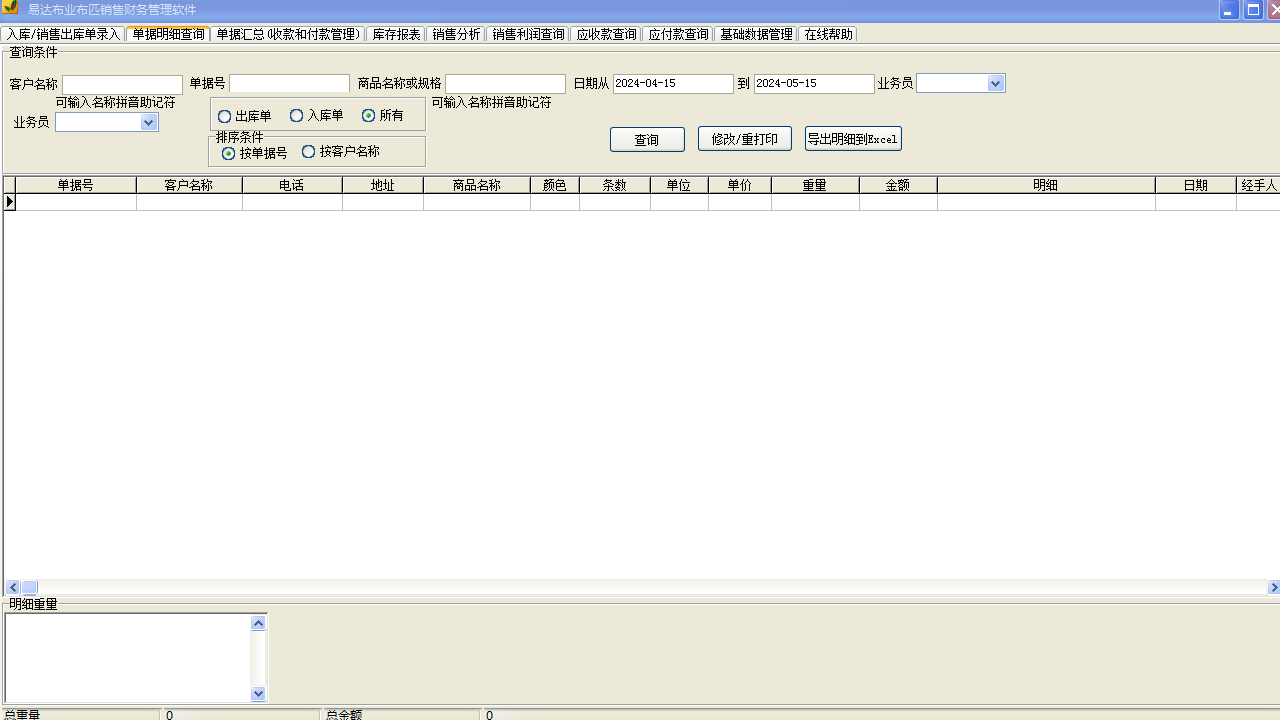Expand the 业务员 dropdown below 客户名称 field
Viewport: 1280px width, 720px height.
click(149, 121)
